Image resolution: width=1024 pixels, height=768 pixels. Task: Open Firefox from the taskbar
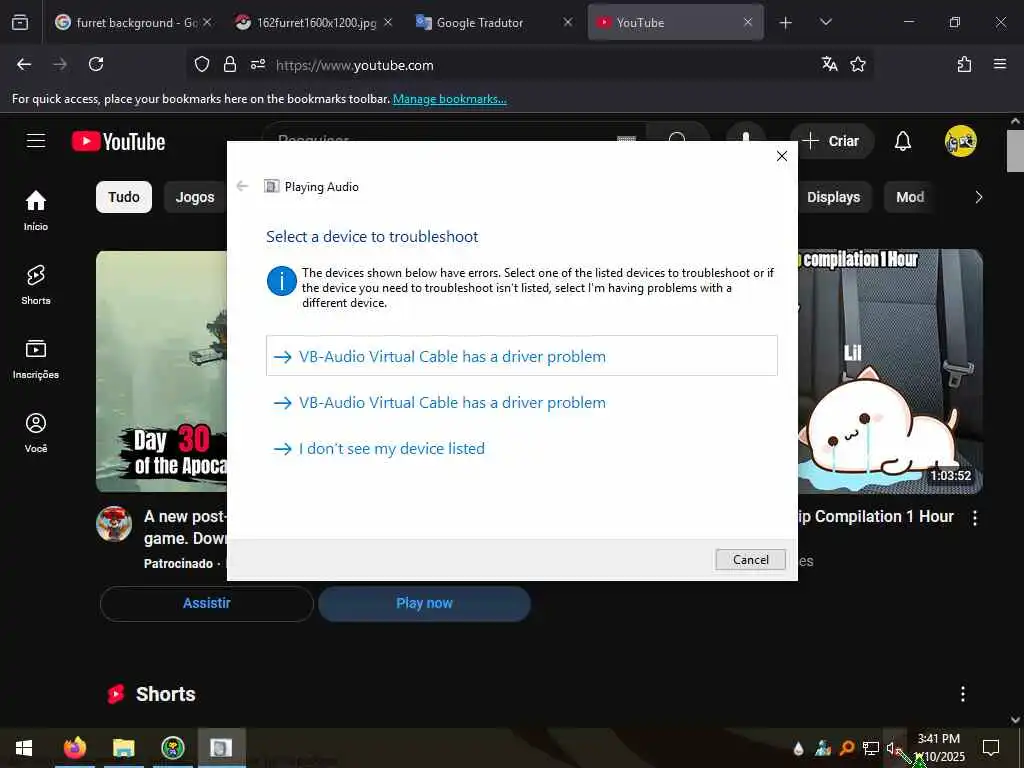coord(74,748)
